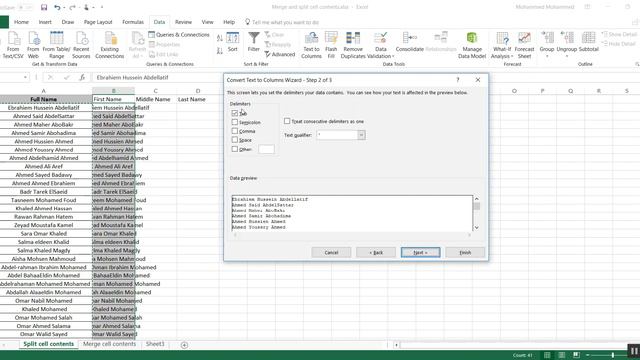Open Existing Connections
This screenshot has height=360, width=640.
click(109, 45)
